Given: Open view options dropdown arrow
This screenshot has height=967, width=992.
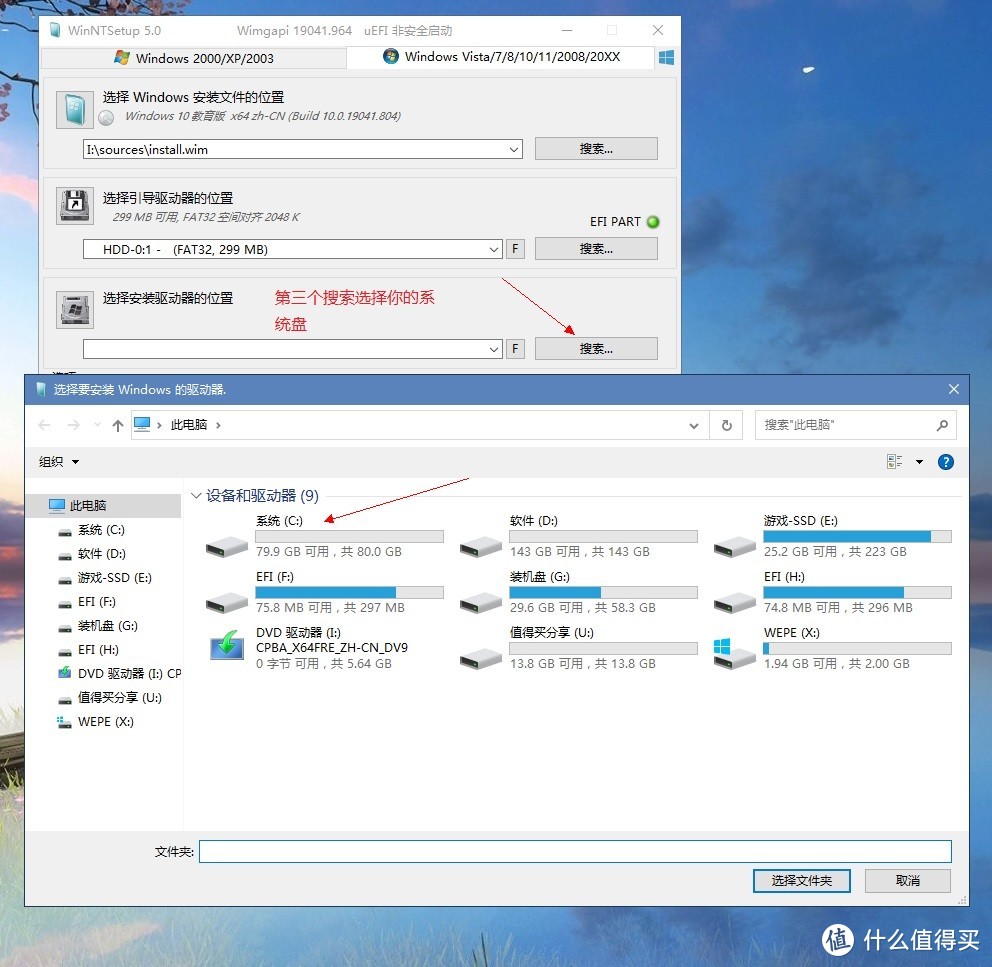Looking at the screenshot, I should point(919,462).
